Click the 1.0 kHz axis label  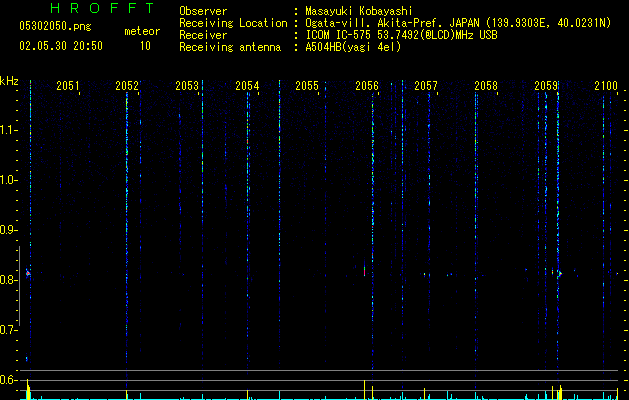click(9, 180)
